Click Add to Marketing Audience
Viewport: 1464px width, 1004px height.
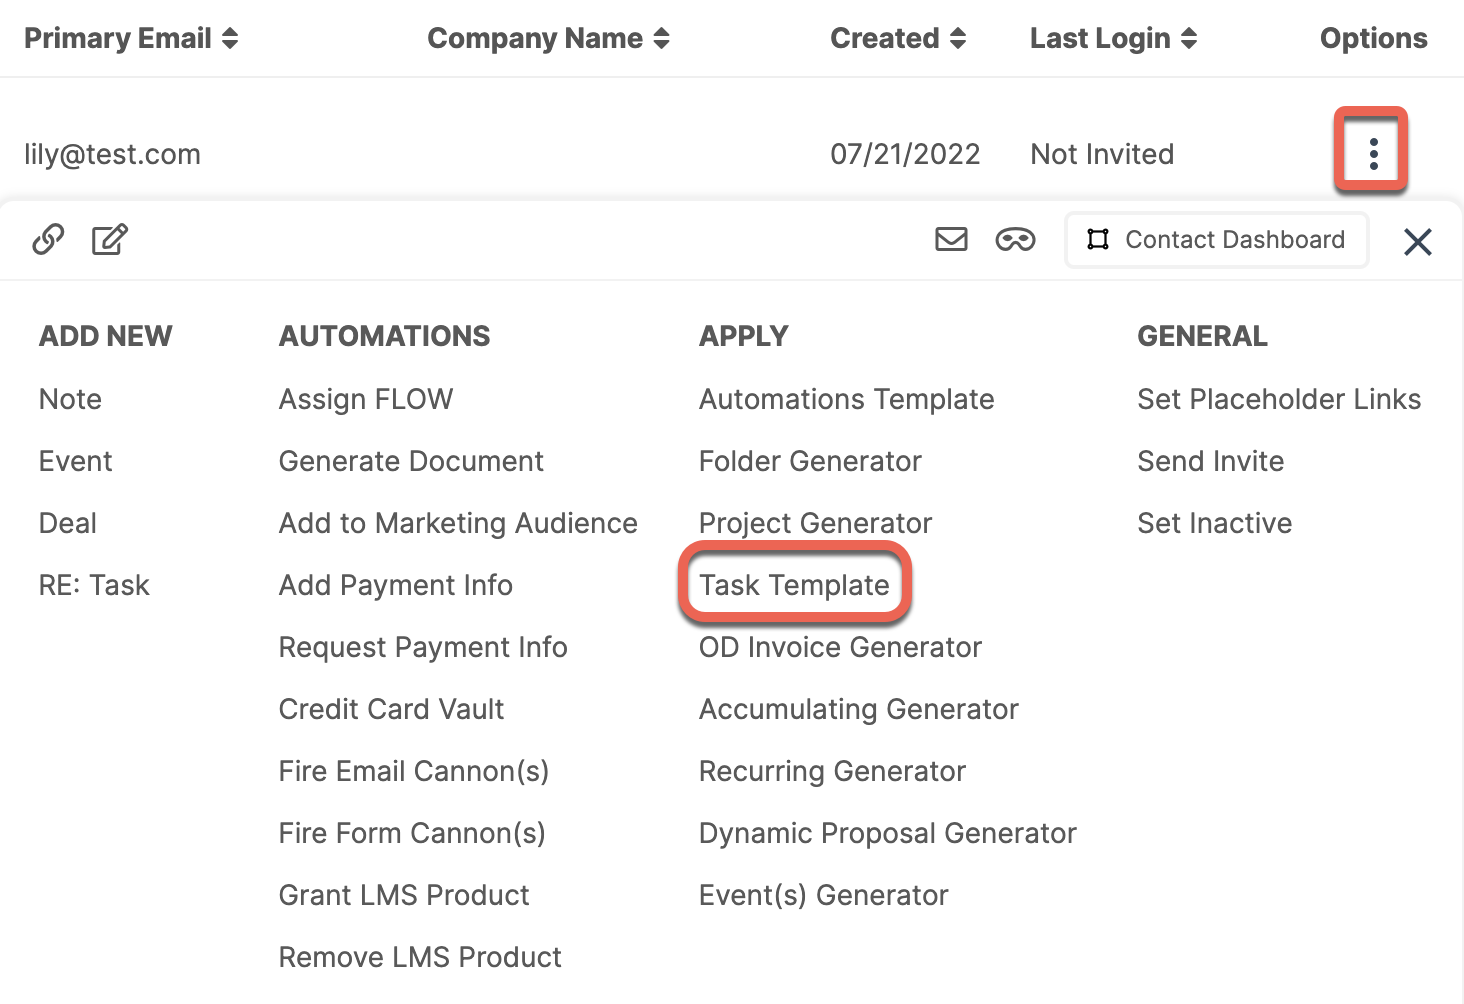tap(458, 523)
